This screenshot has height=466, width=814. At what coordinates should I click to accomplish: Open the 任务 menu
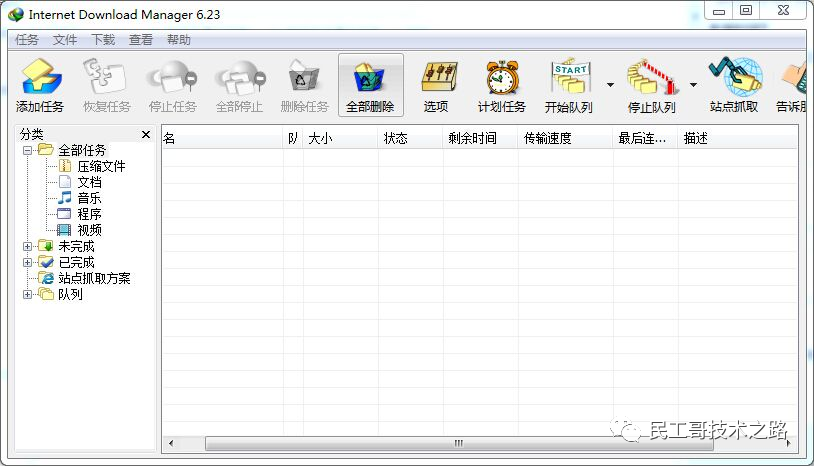coord(27,40)
